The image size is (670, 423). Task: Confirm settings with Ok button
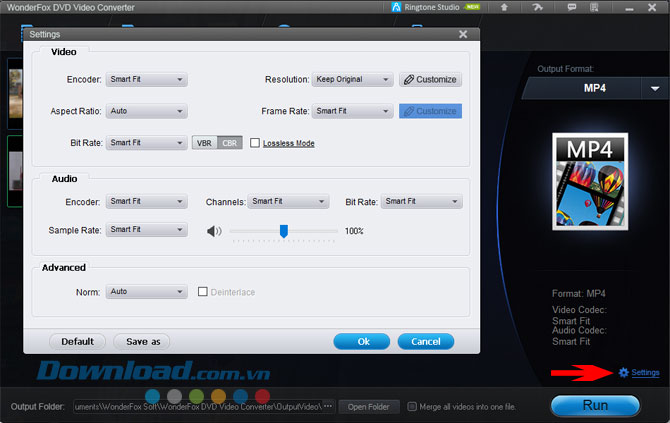click(x=361, y=341)
